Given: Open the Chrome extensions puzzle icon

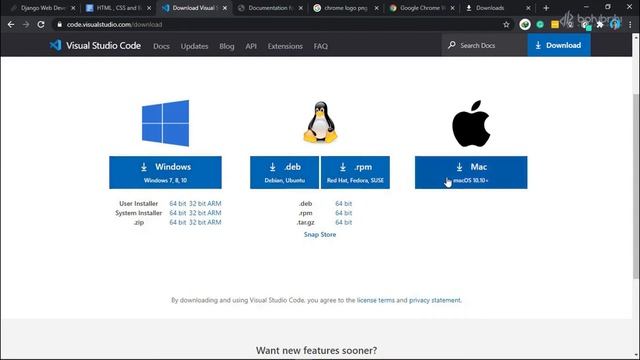Looking at the screenshot, I should click(x=600, y=24).
